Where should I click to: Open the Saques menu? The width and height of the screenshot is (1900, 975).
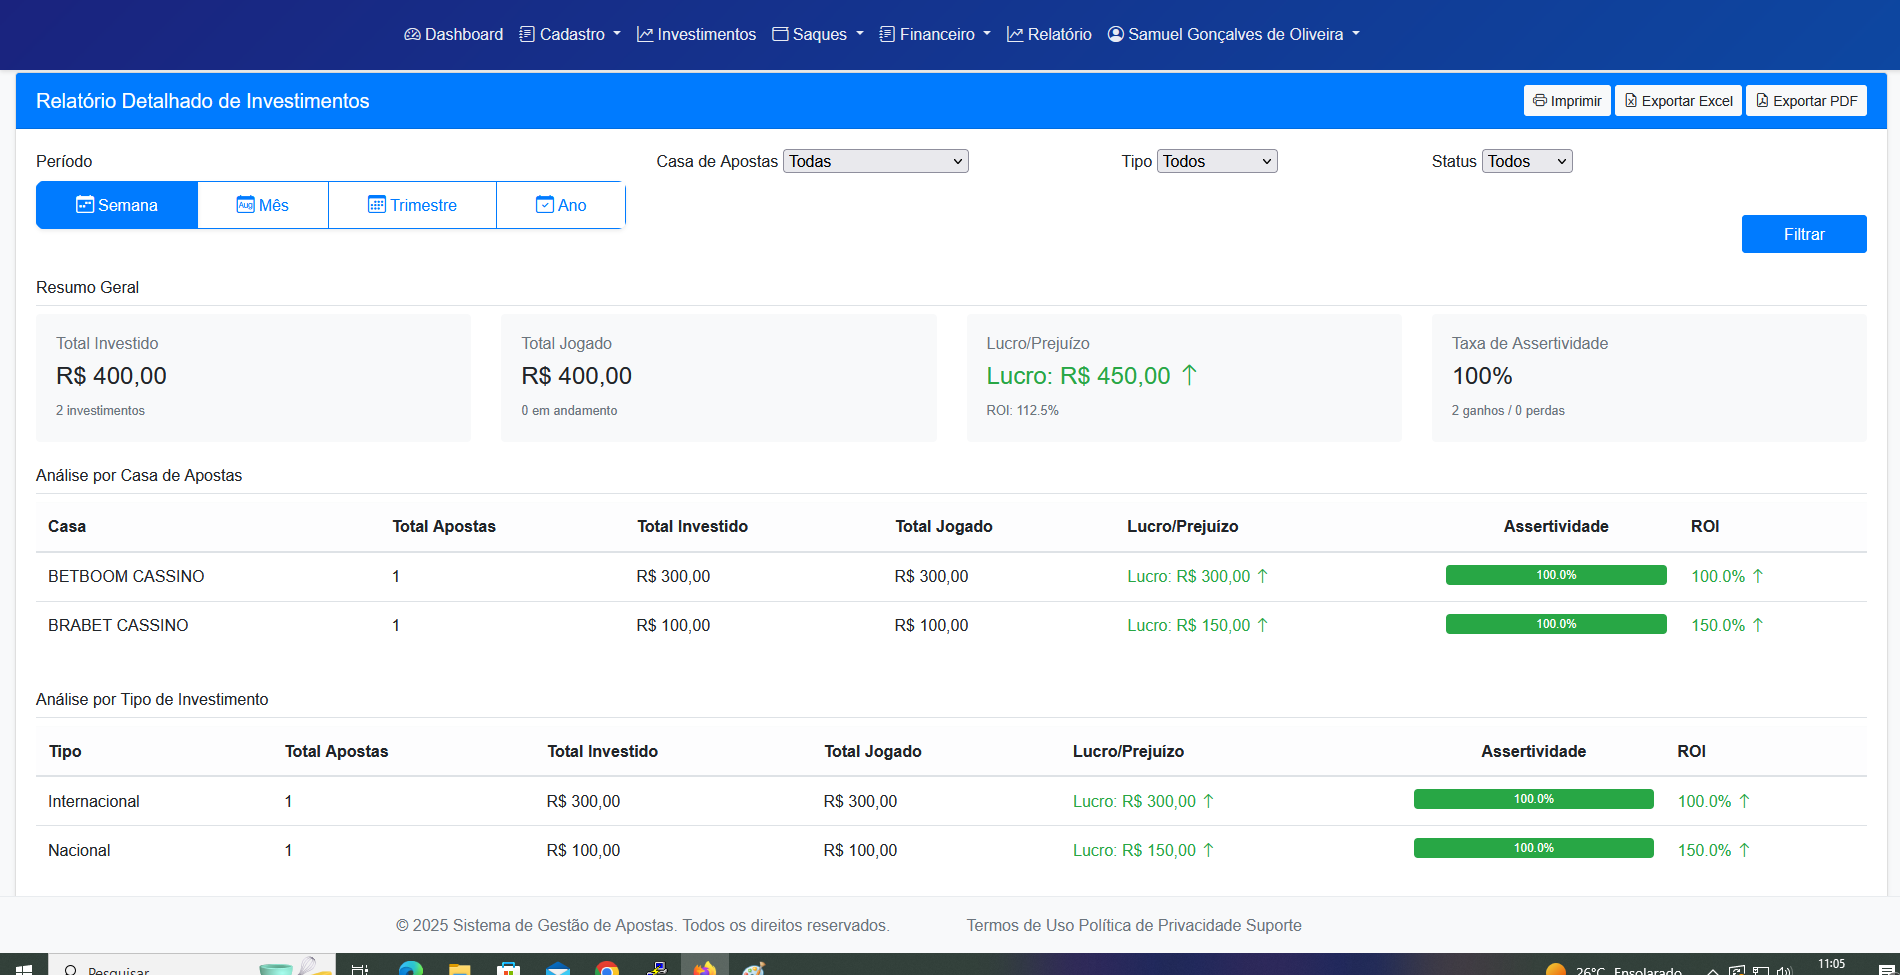coord(817,33)
